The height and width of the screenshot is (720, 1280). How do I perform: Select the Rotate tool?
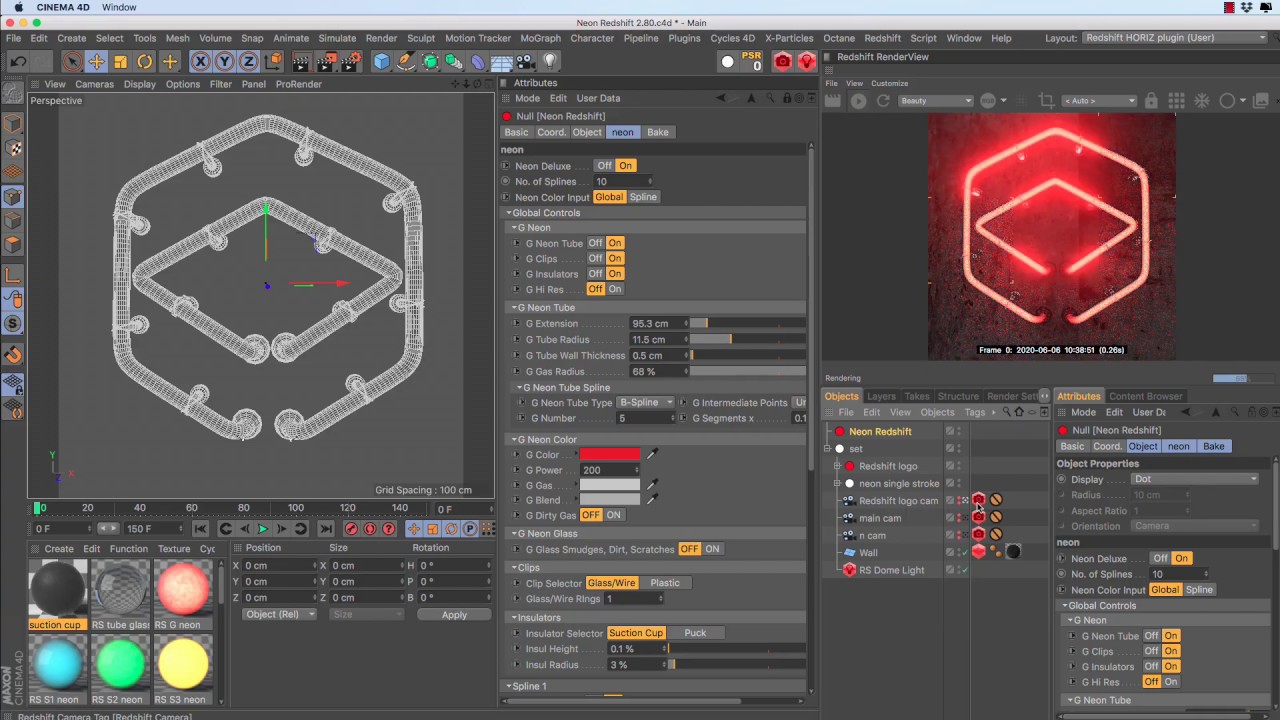(x=144, y=62)
